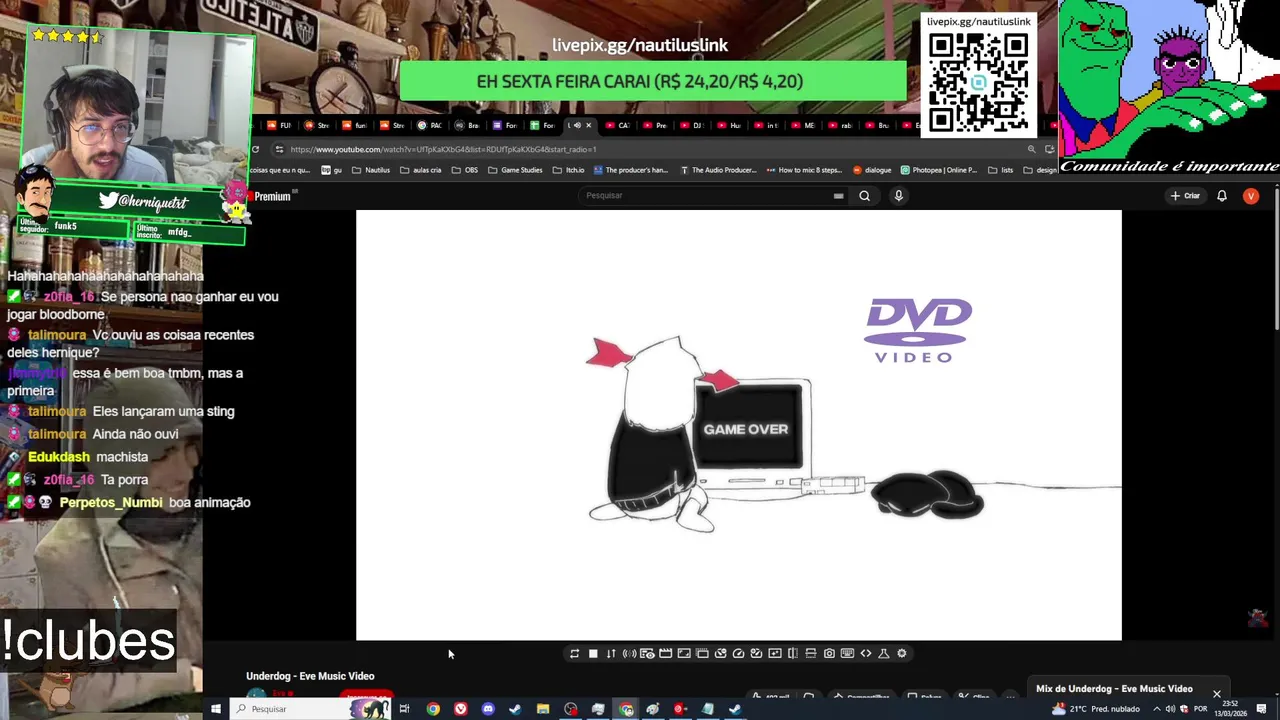
Task: Open Steam from the taskbar
Action: (x=515, y=709)
